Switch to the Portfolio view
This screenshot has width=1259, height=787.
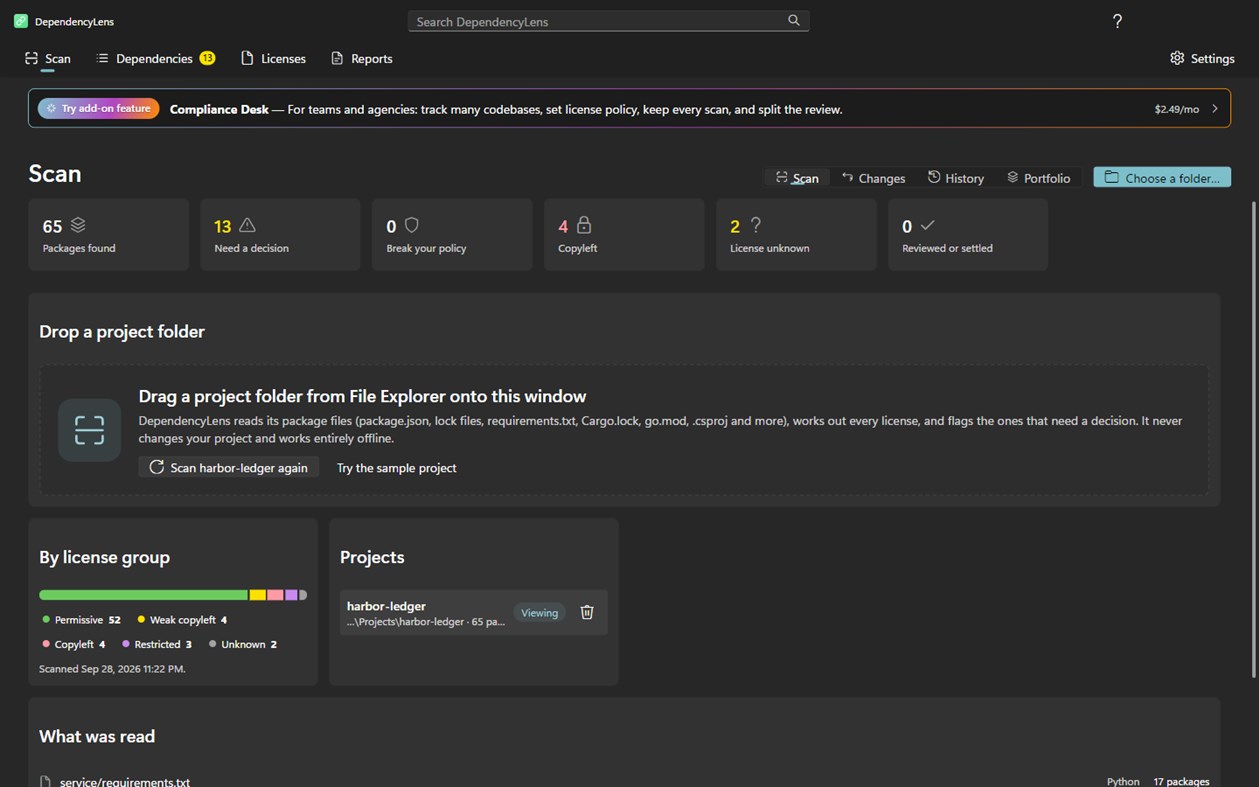point(1038,178)
